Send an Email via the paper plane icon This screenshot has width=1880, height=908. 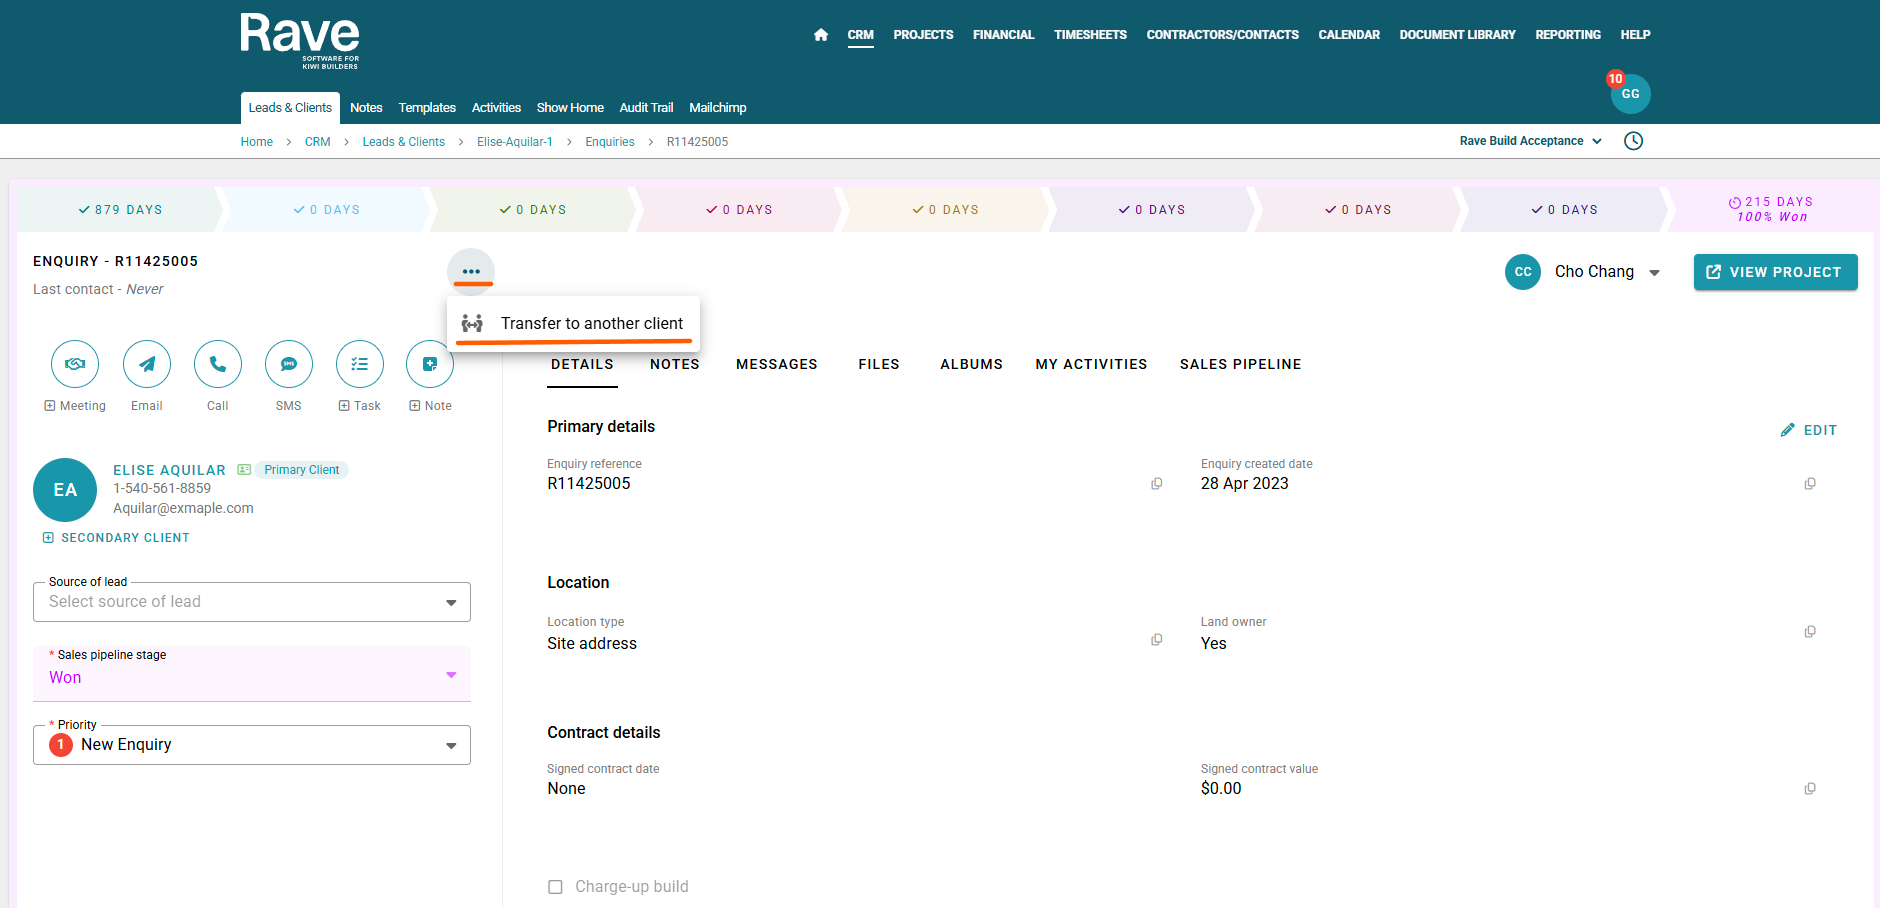point(147,365)
